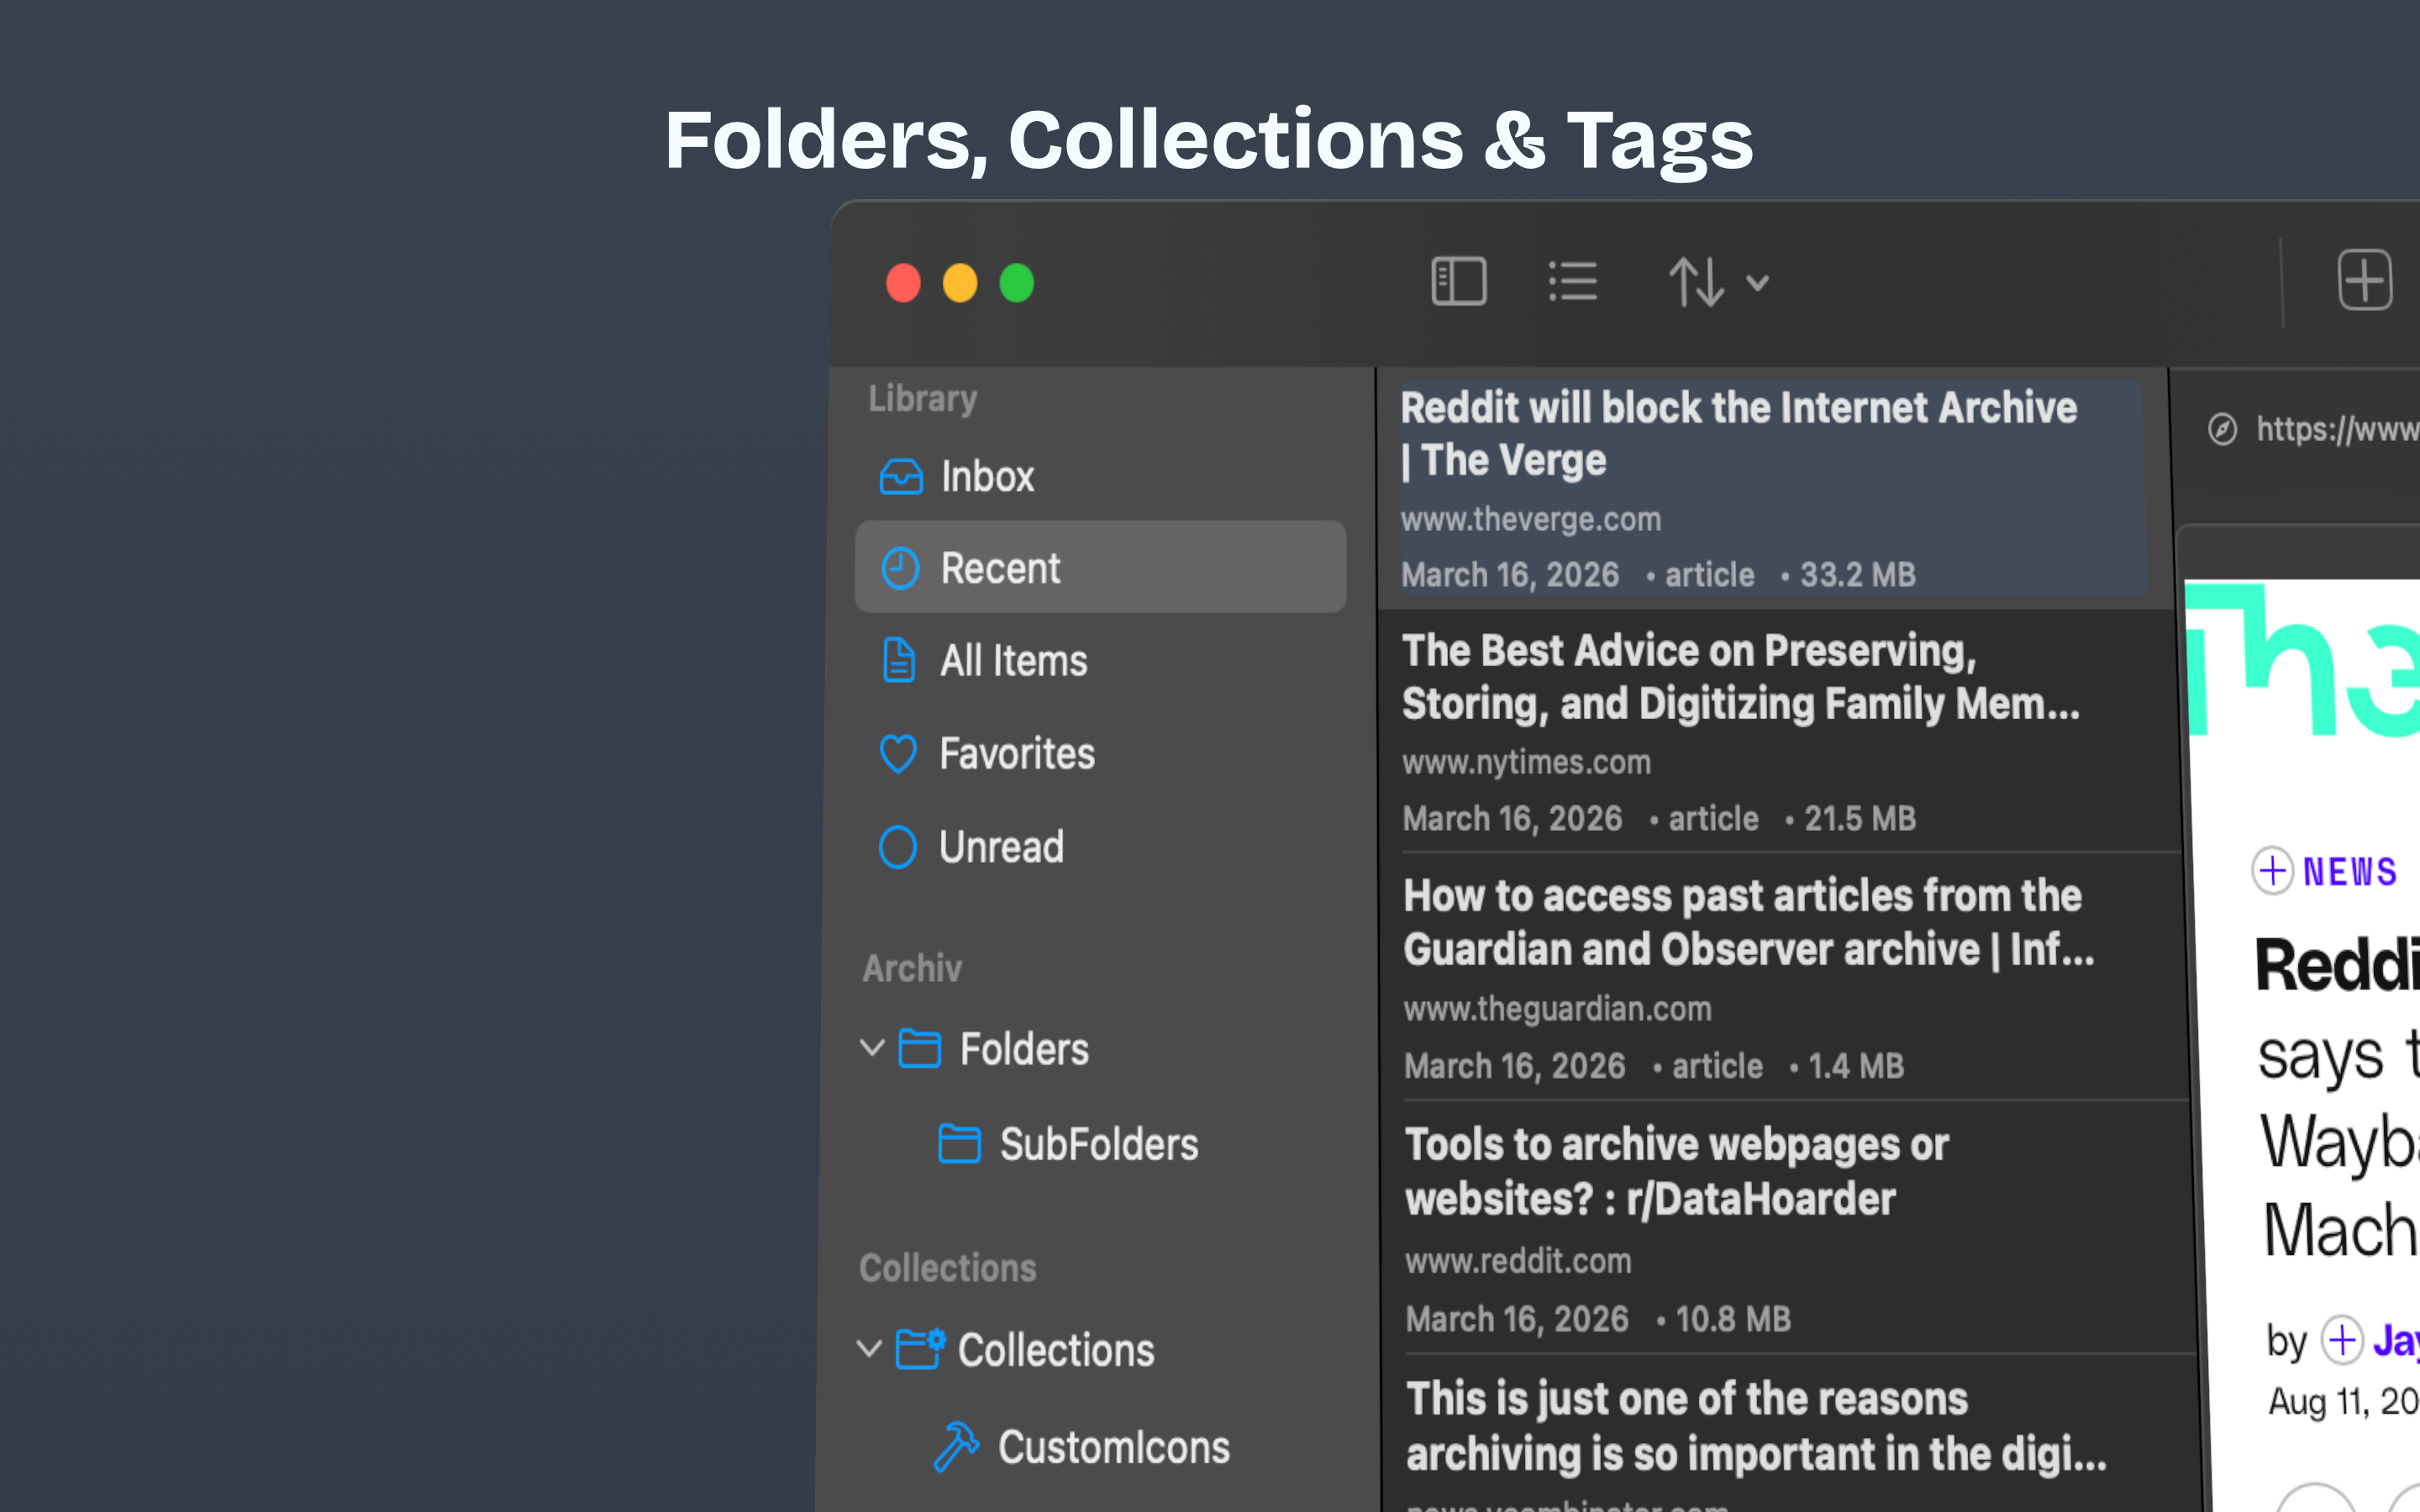Select Unread in the Library sidebar
This screenshot has height=1512, width=2420.
[x=1001, y=846]
